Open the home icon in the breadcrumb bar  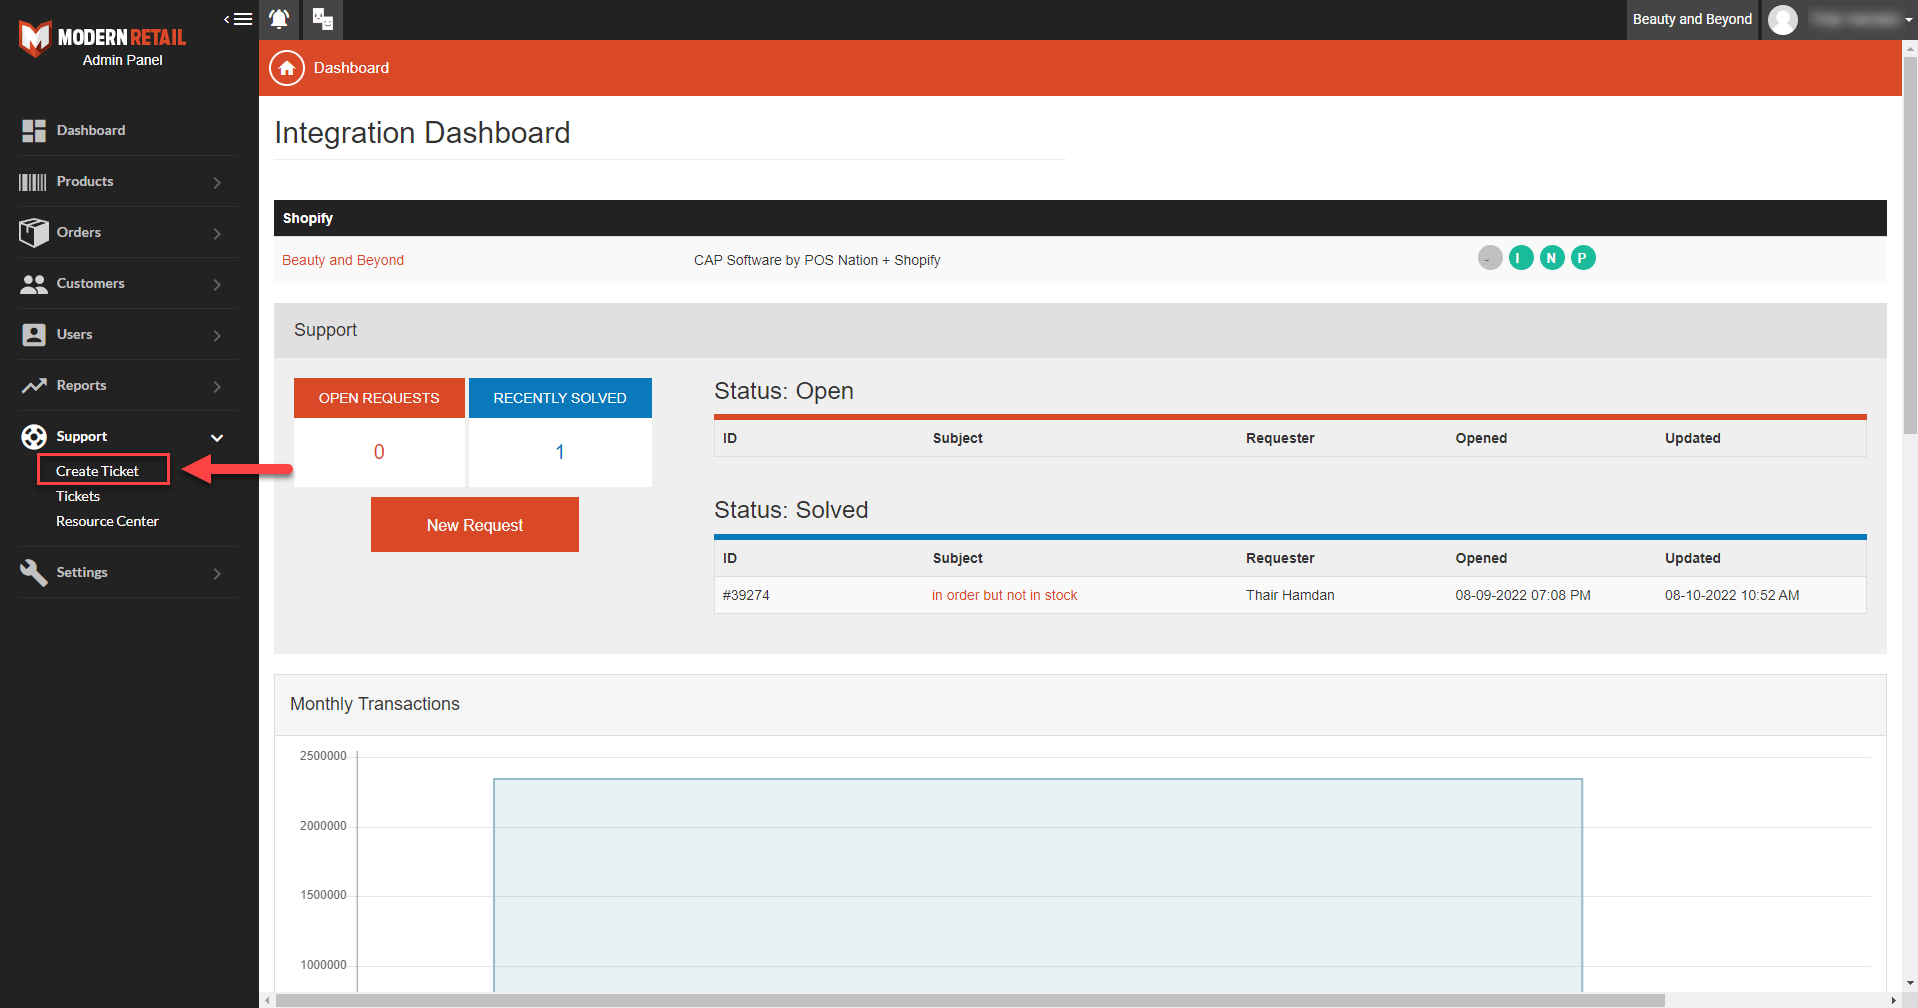(286, 67)
